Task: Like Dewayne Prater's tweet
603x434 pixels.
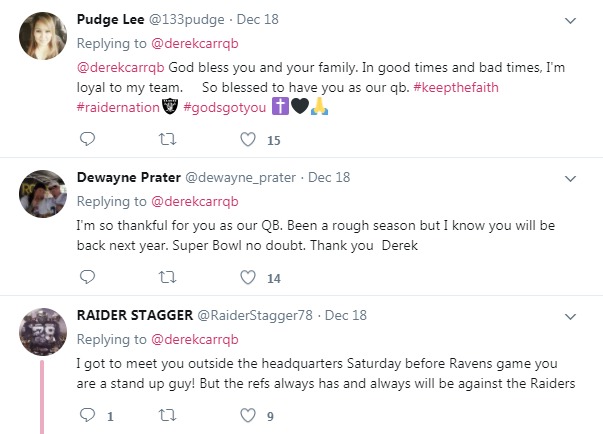Action: coord(248,277)
